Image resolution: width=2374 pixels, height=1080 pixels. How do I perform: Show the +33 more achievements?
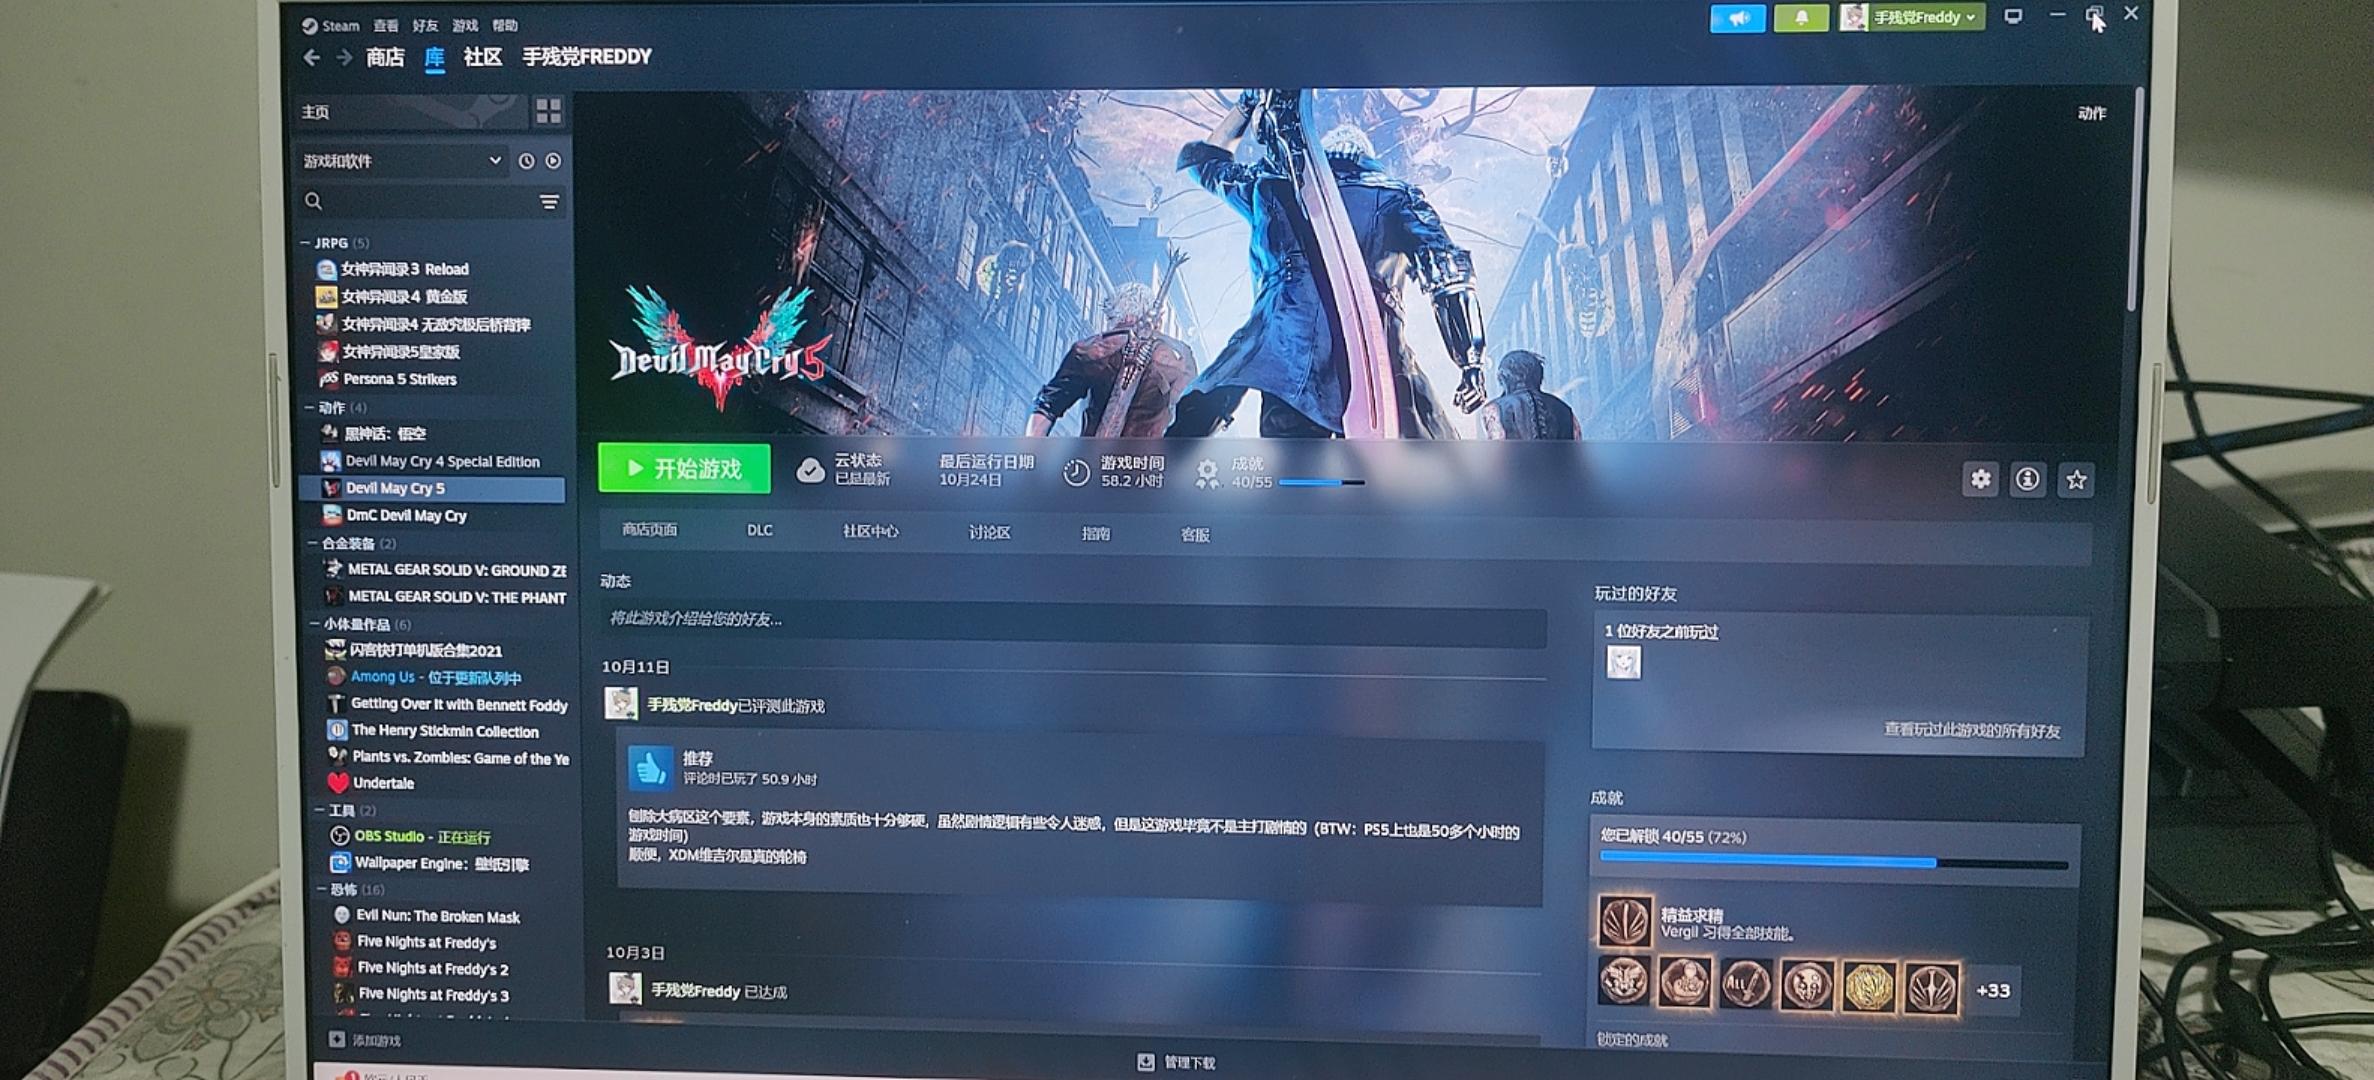[1993, 990]
